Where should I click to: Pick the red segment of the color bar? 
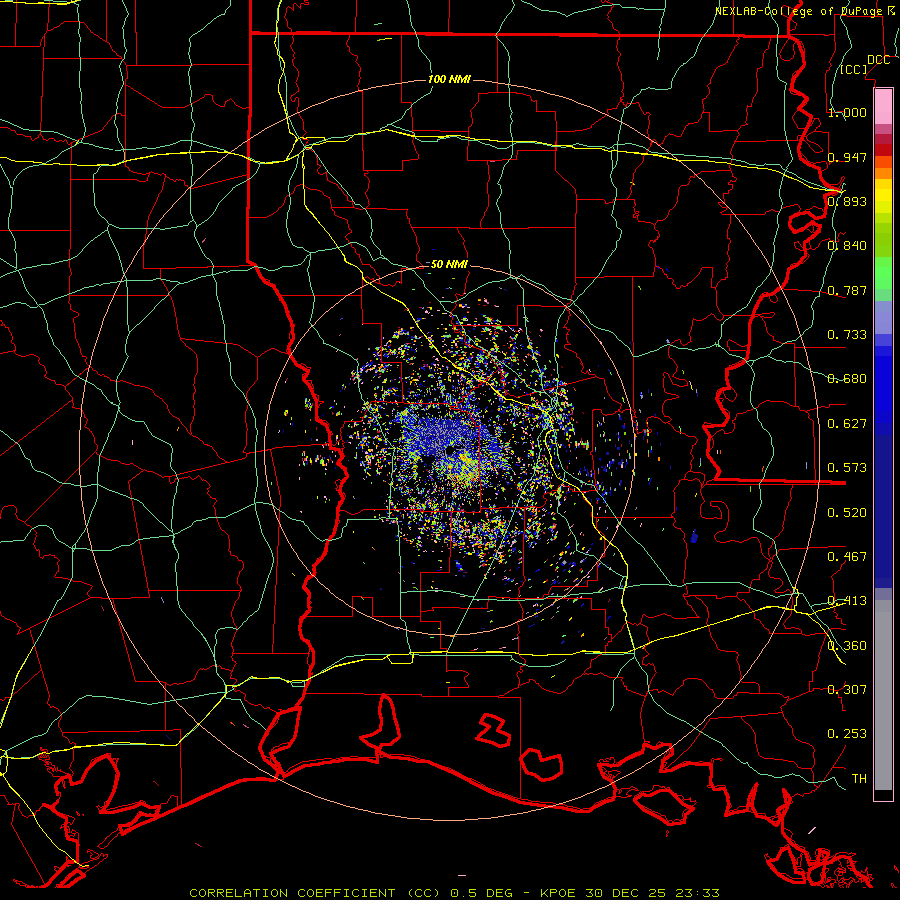[883, 150]
